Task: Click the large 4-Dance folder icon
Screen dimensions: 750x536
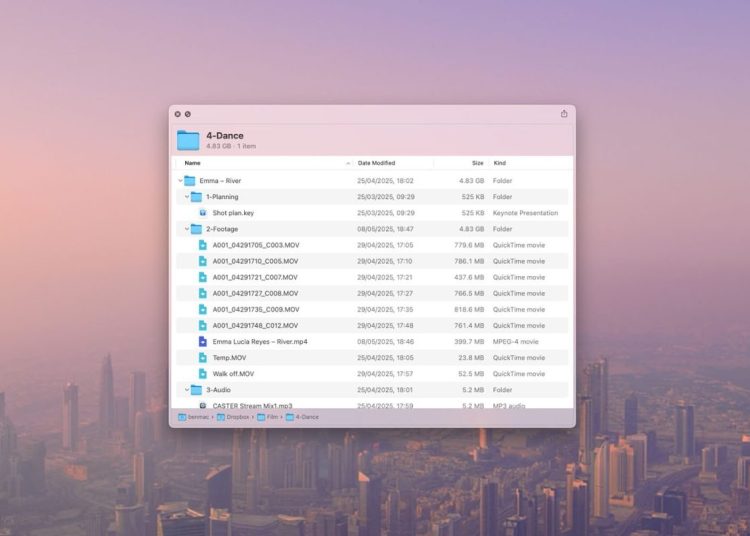Action: coord(188,140)
